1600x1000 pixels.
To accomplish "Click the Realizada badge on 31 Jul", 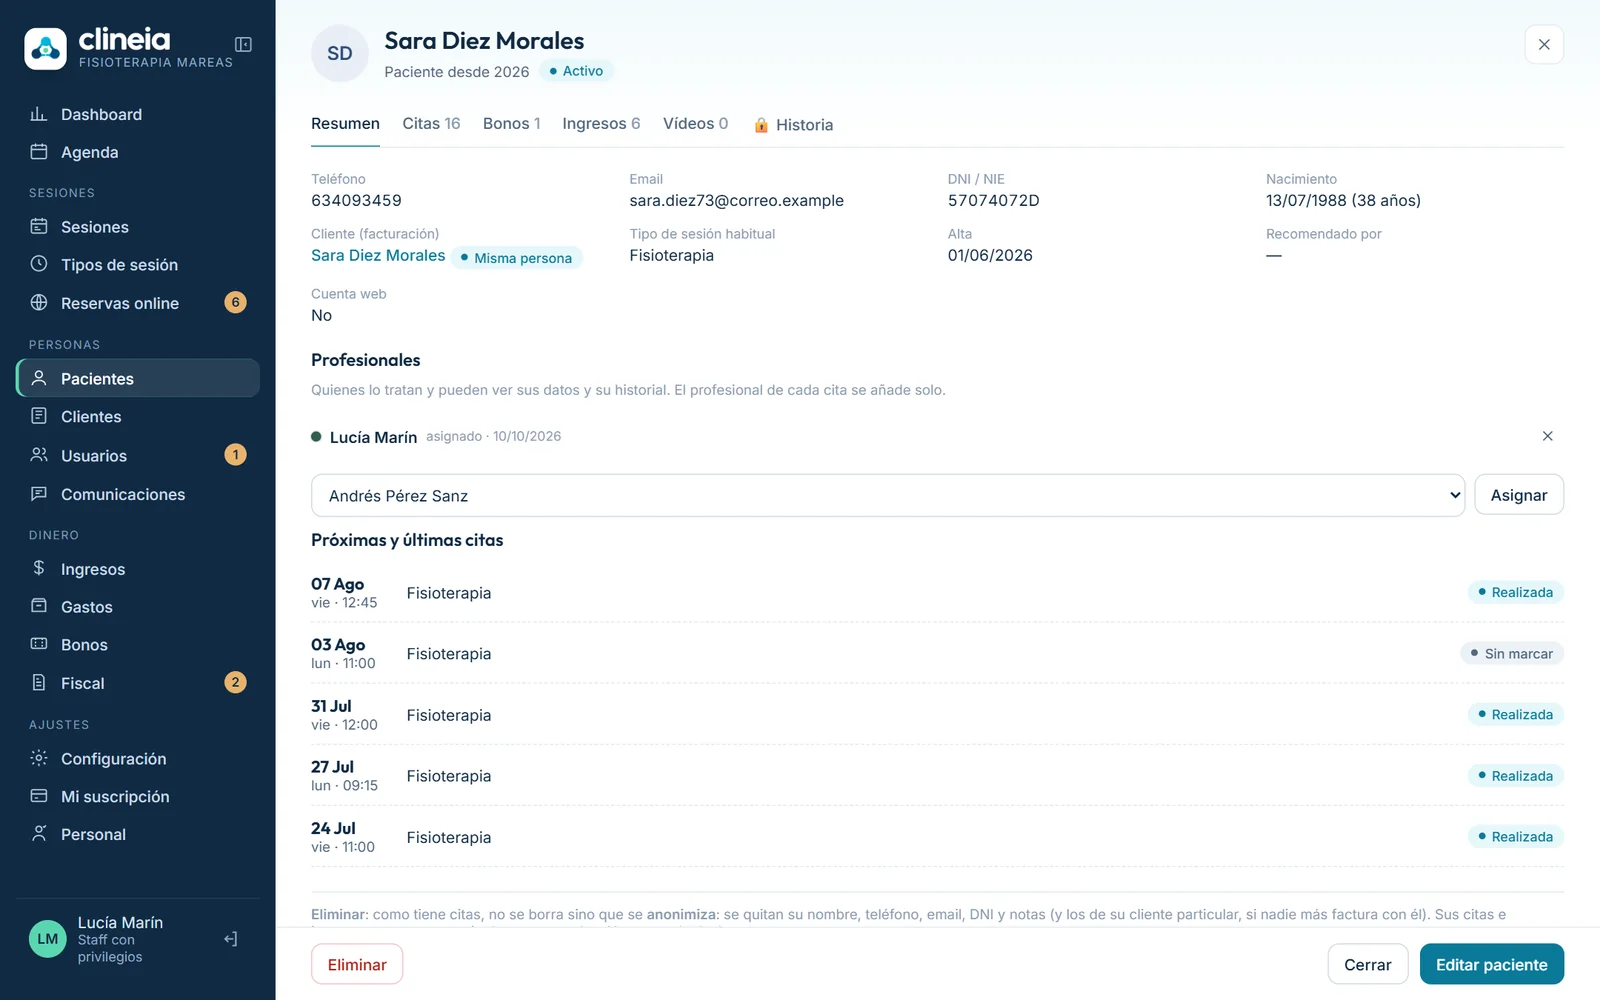I will coord(1516,715).
